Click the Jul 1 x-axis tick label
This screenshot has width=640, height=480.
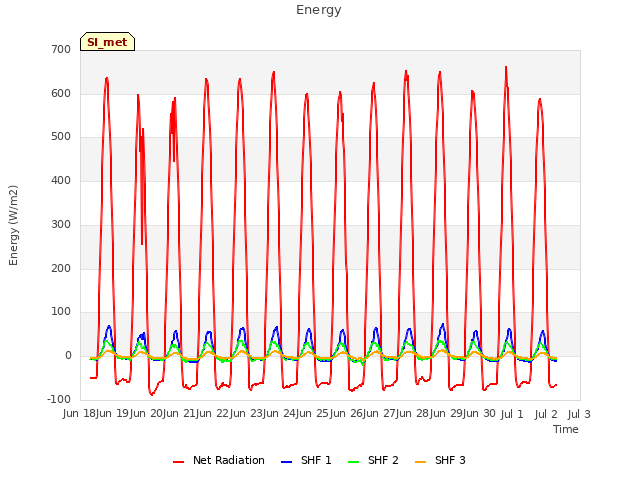(x=512, y=414)
